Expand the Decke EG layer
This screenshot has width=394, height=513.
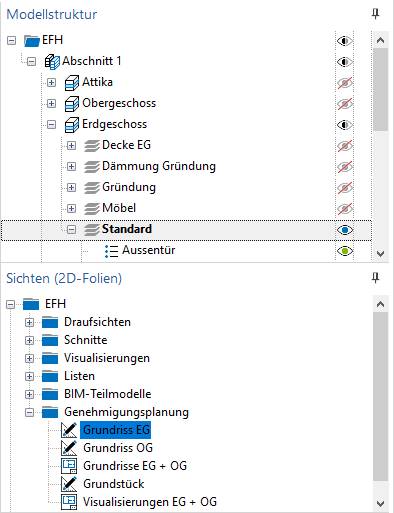click(x=71, y=145)
